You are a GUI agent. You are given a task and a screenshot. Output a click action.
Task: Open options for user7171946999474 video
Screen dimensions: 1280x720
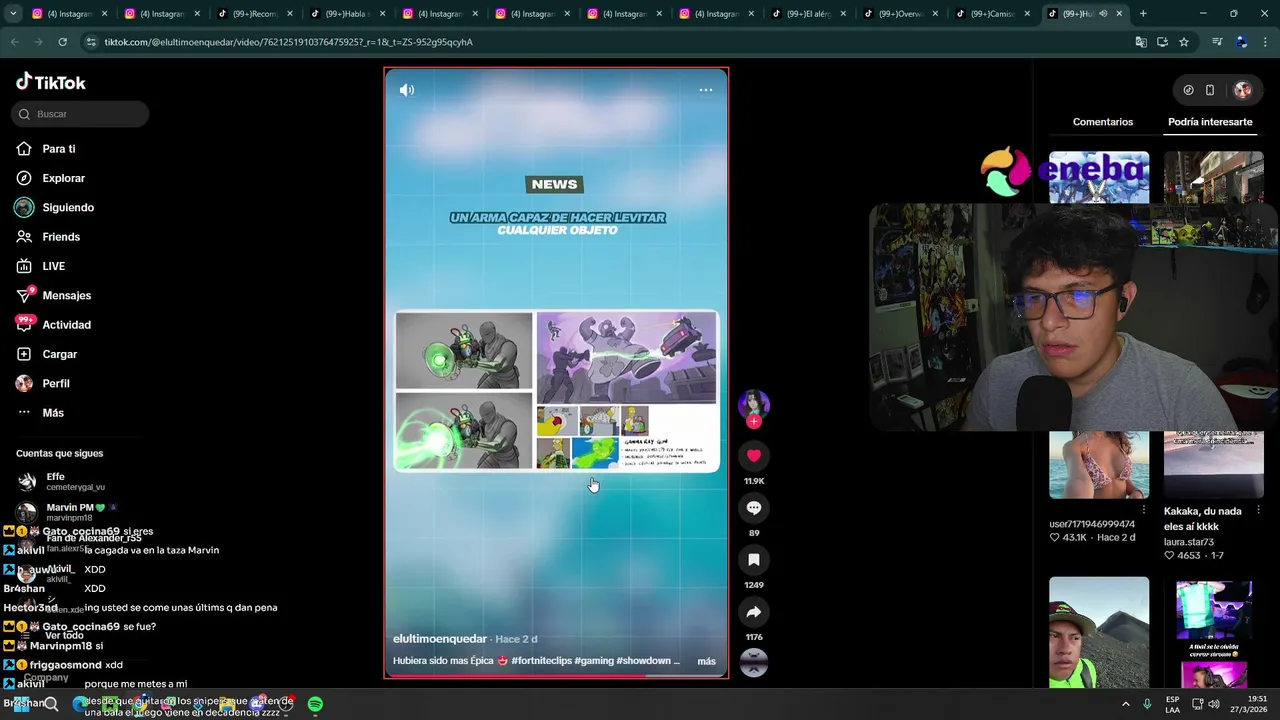1144,510
